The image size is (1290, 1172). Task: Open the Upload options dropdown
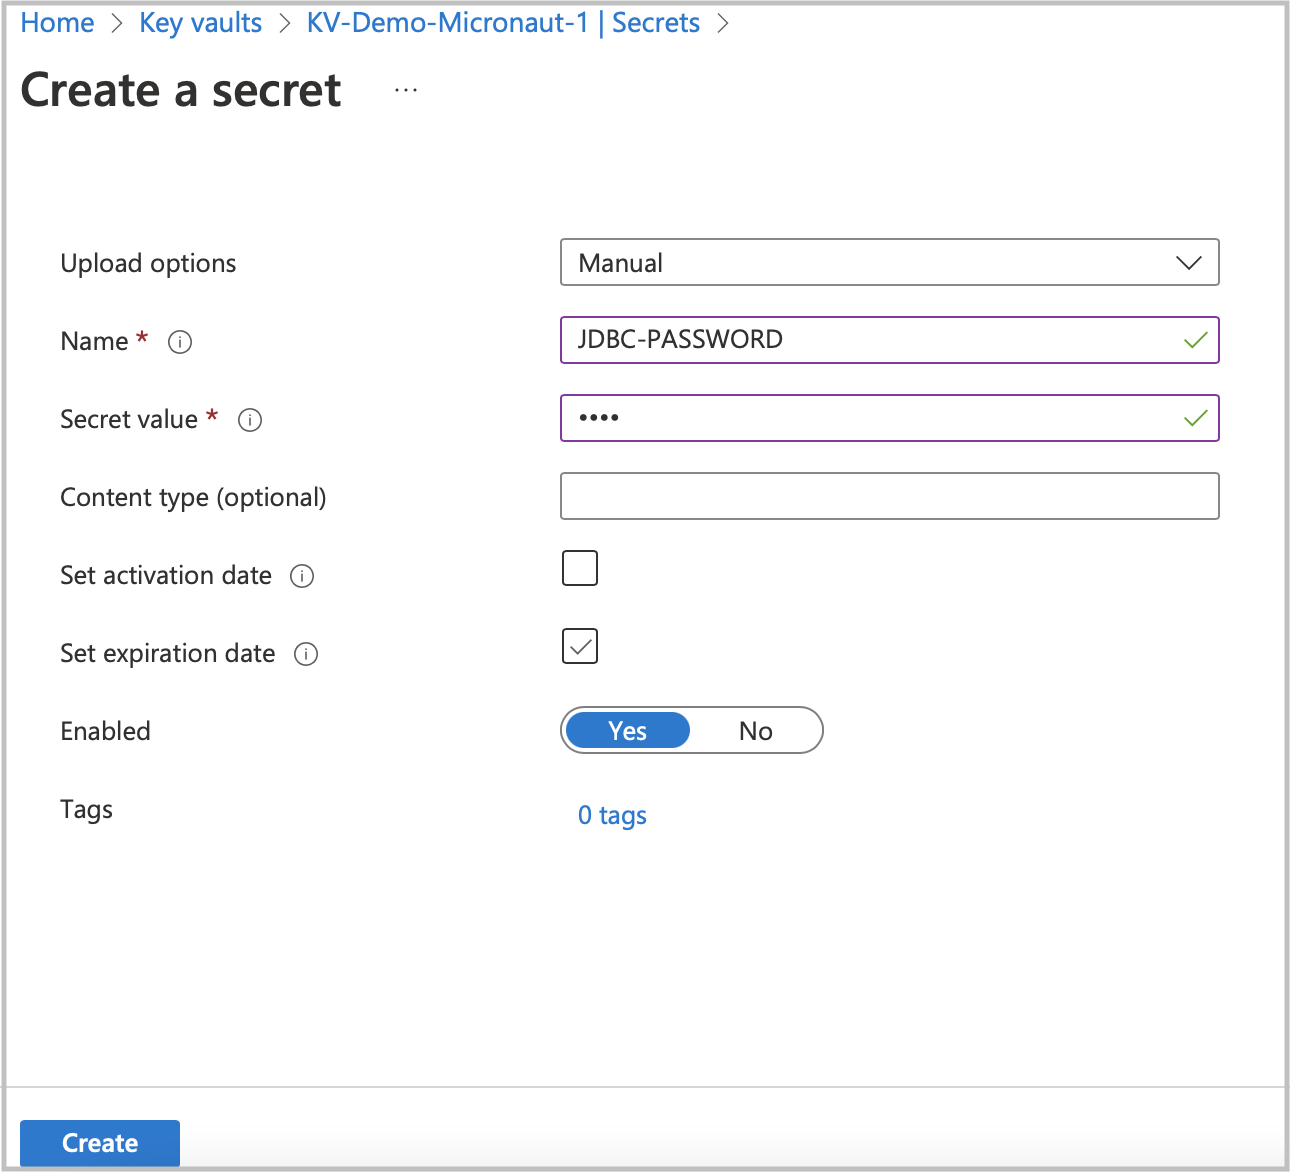pos(889,262)
